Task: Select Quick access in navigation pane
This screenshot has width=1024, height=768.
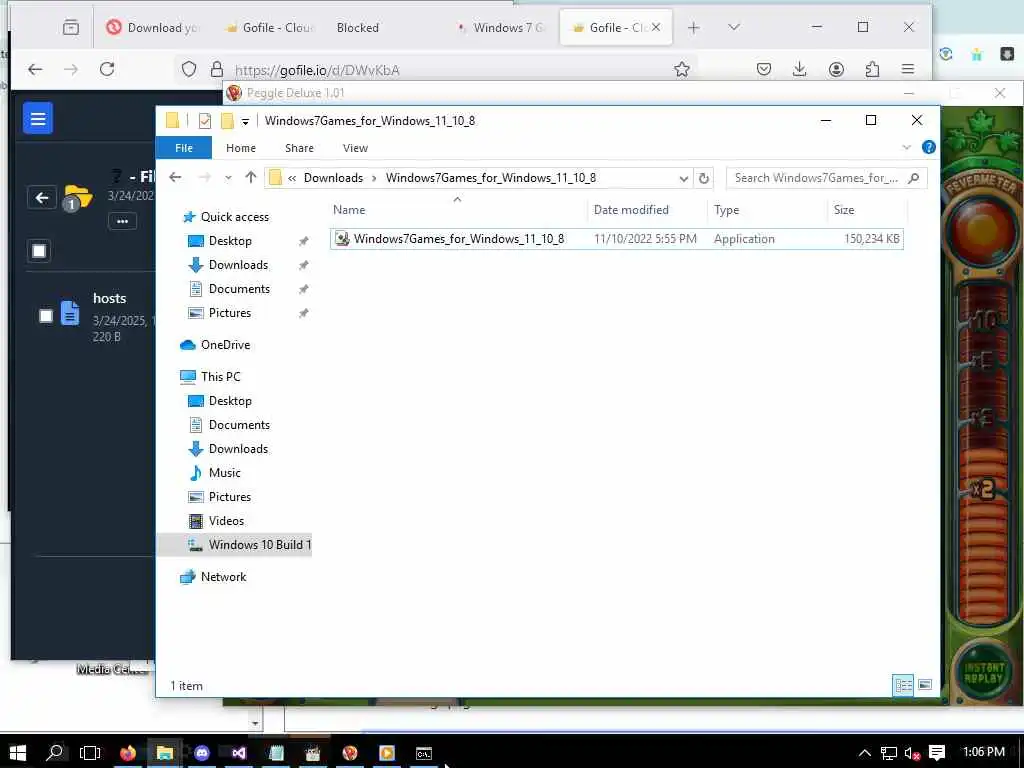Action: click(234, 217)
